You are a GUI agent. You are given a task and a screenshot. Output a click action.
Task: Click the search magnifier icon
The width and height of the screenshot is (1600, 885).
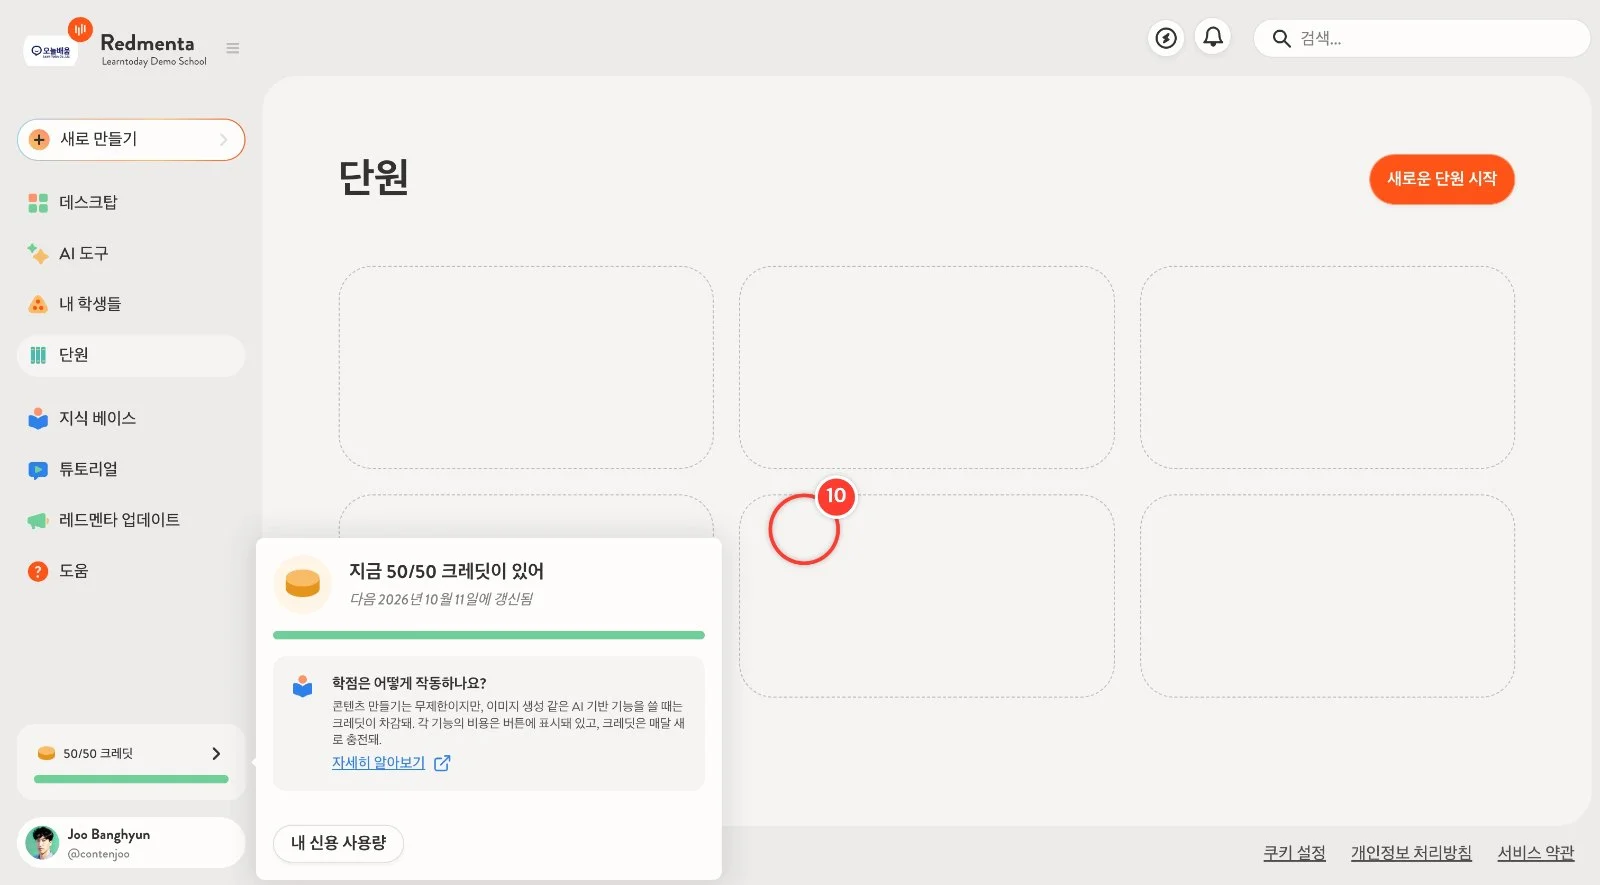[x=1281, y=39]
